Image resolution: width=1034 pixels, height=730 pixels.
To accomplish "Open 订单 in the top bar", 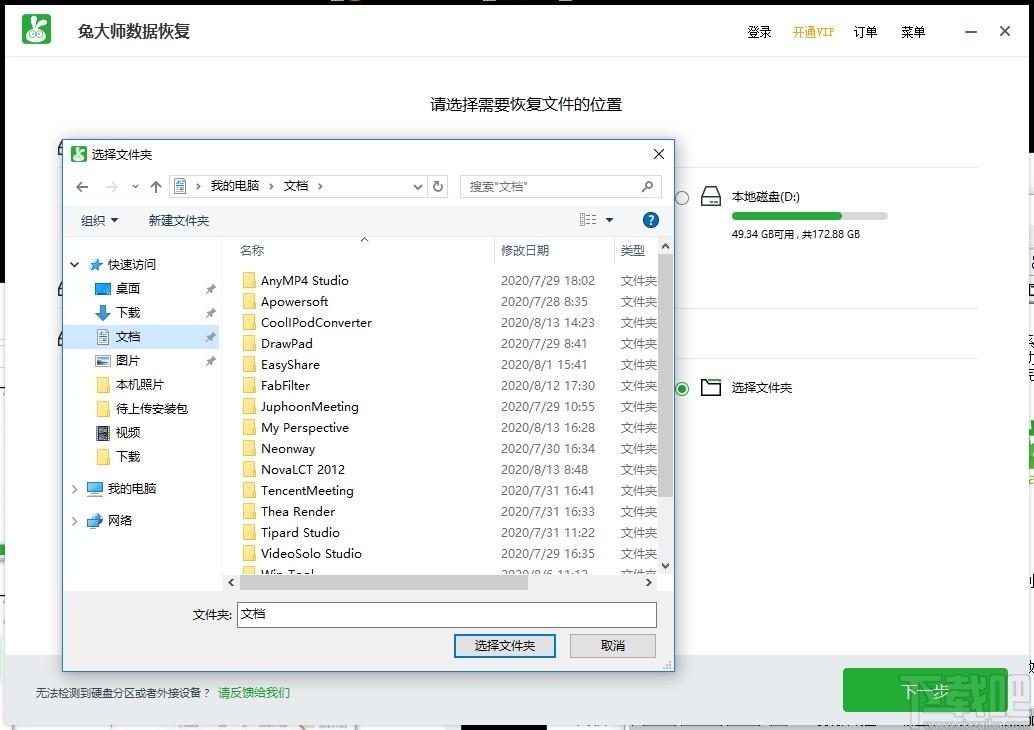I will tap(865, 32).
